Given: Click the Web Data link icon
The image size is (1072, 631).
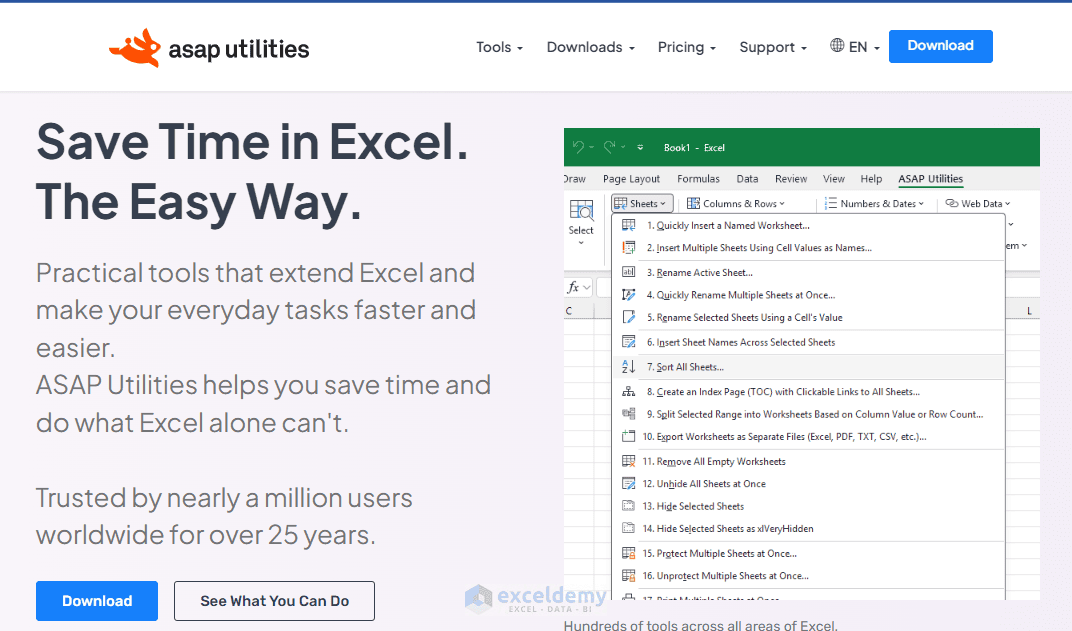Looking at the screenshot, I should tap(952, 203).
